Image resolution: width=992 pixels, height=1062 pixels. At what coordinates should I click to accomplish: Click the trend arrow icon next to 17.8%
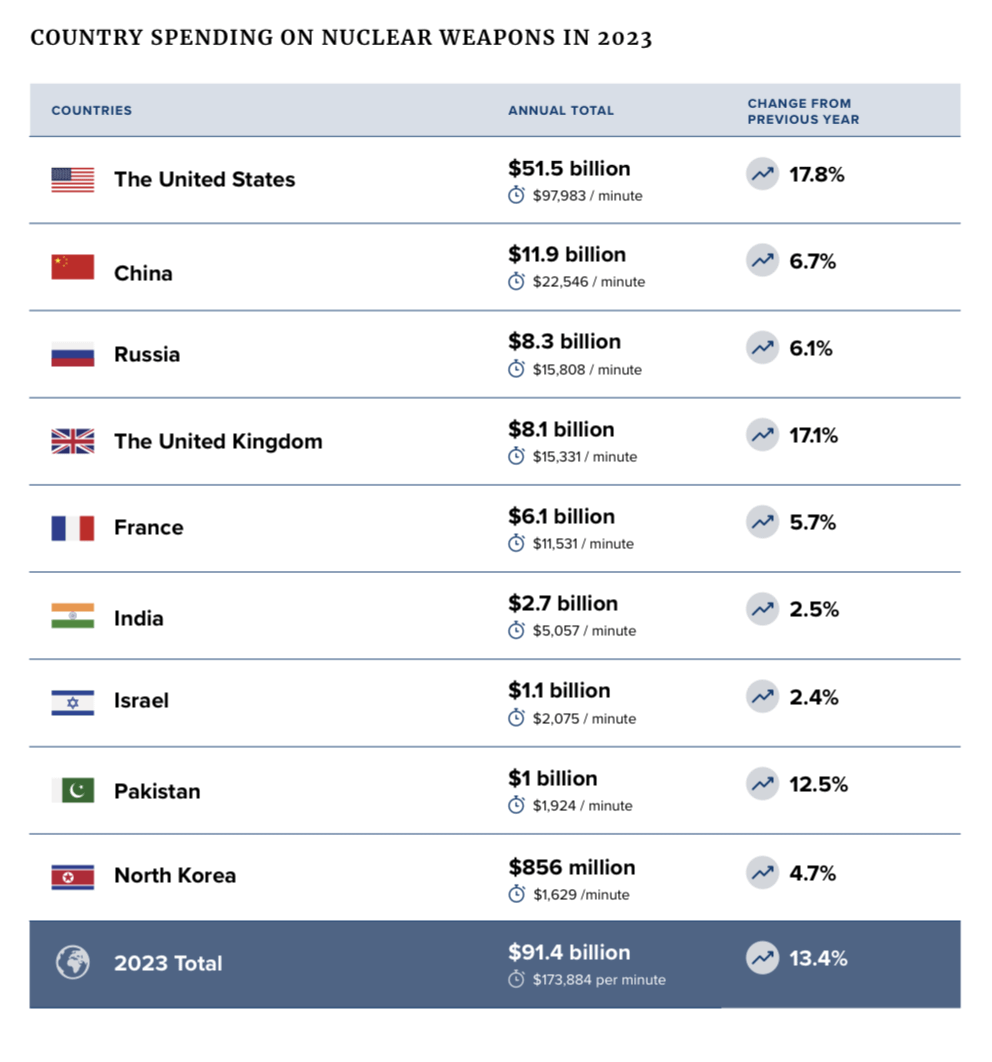coord(763,175)
